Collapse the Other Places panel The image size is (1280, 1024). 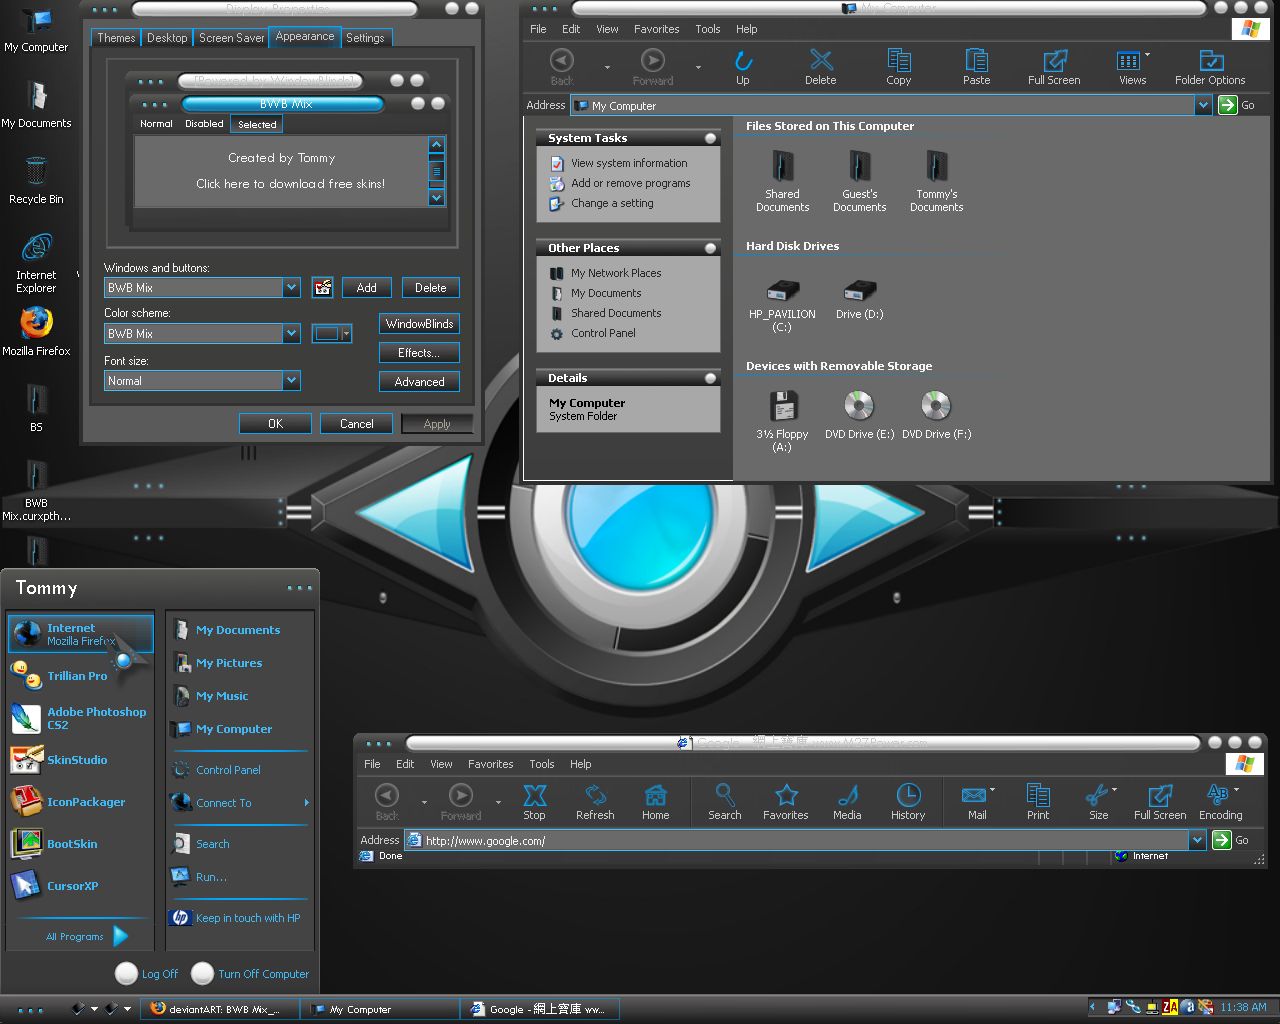710,248
